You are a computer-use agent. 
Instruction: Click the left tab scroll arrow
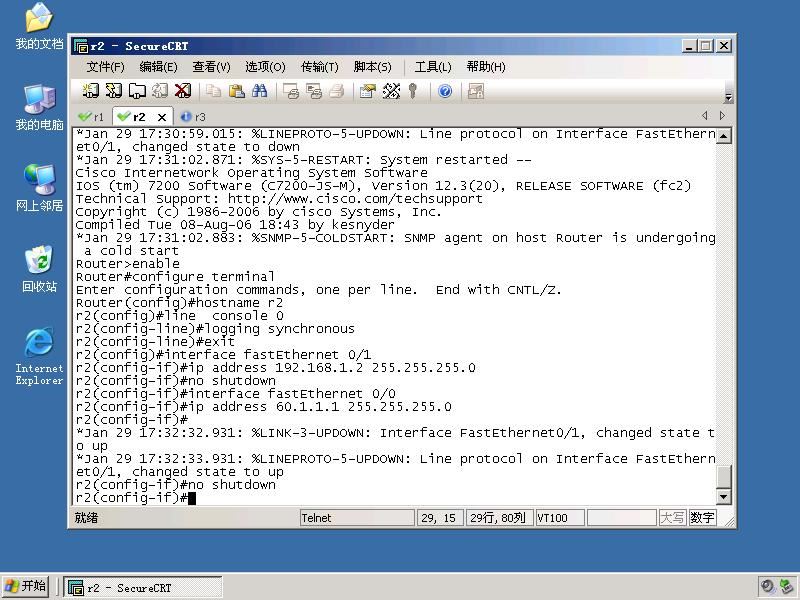click(x=705, y=116)
